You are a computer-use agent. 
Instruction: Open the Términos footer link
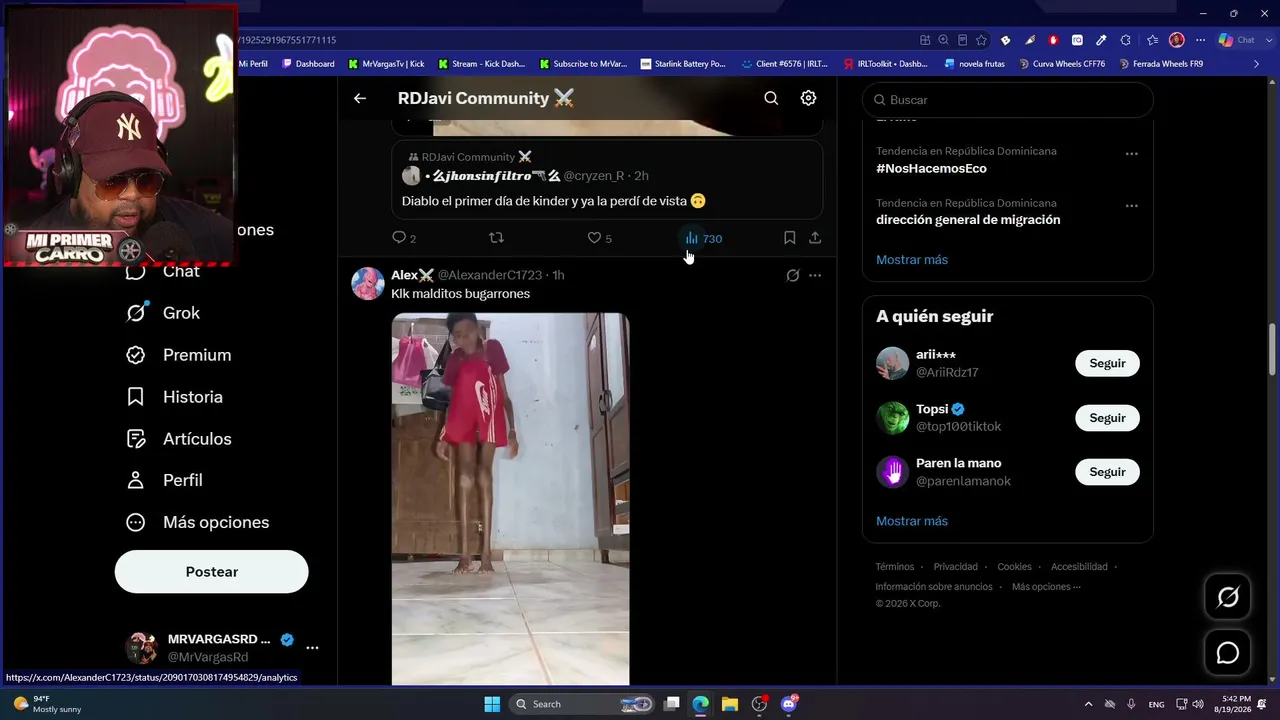point(895,567)
